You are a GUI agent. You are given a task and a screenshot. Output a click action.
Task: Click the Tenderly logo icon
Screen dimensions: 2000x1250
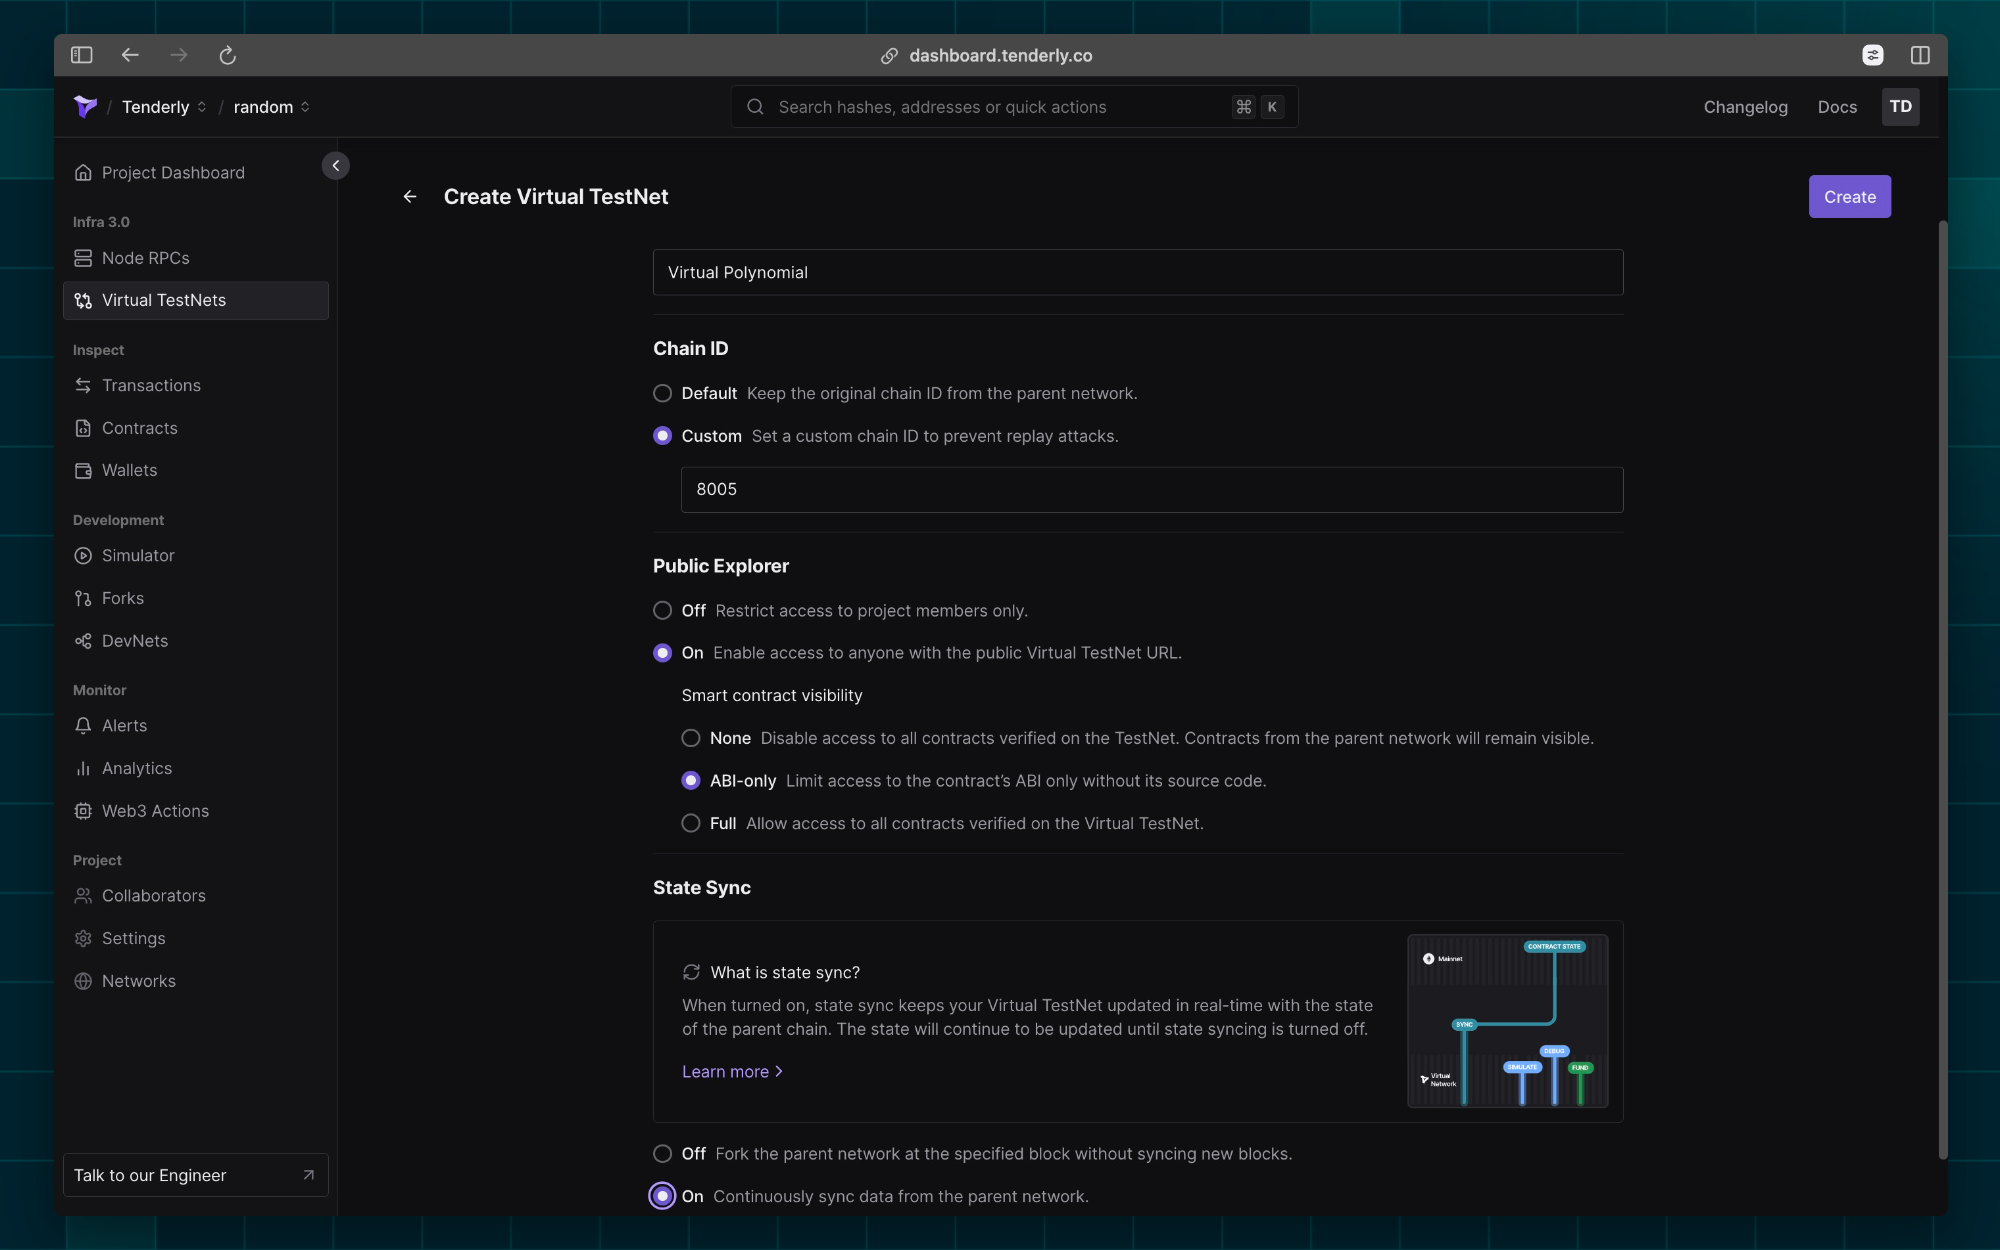[85, 107]
